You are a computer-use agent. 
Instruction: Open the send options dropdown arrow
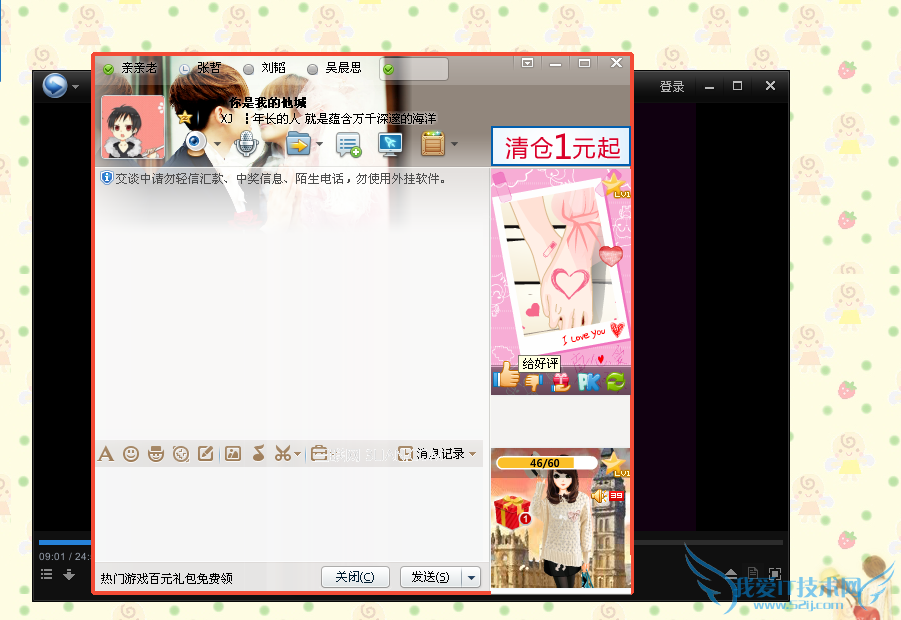[x=471, y=577]
